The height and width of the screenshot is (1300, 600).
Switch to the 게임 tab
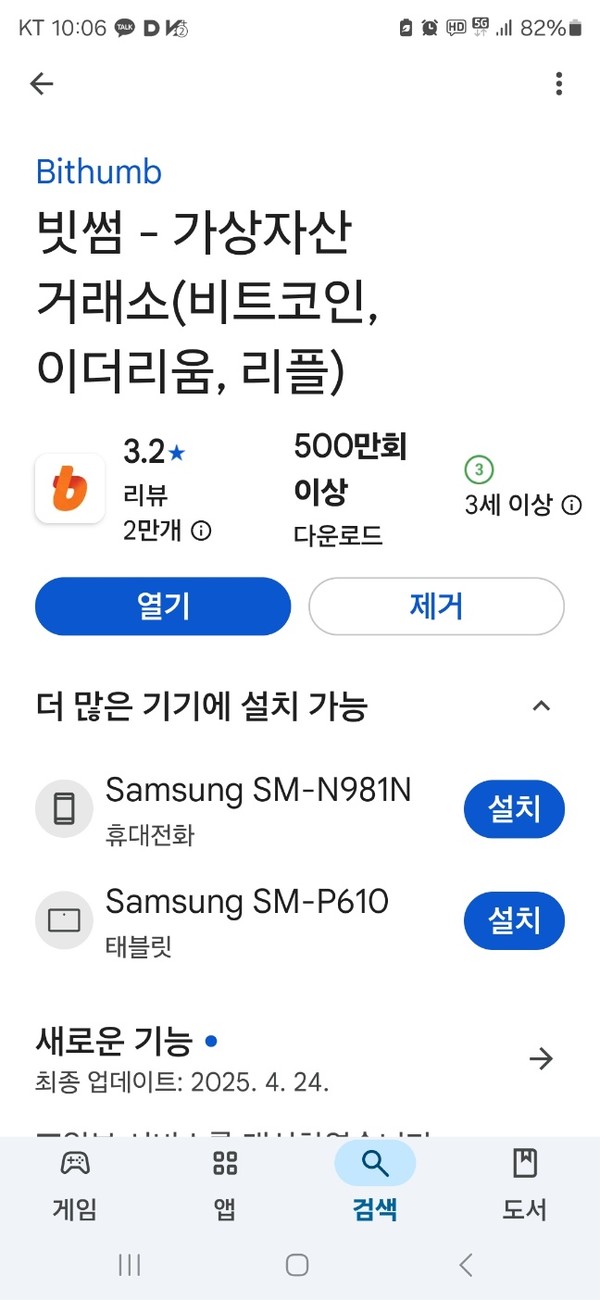75,1184
